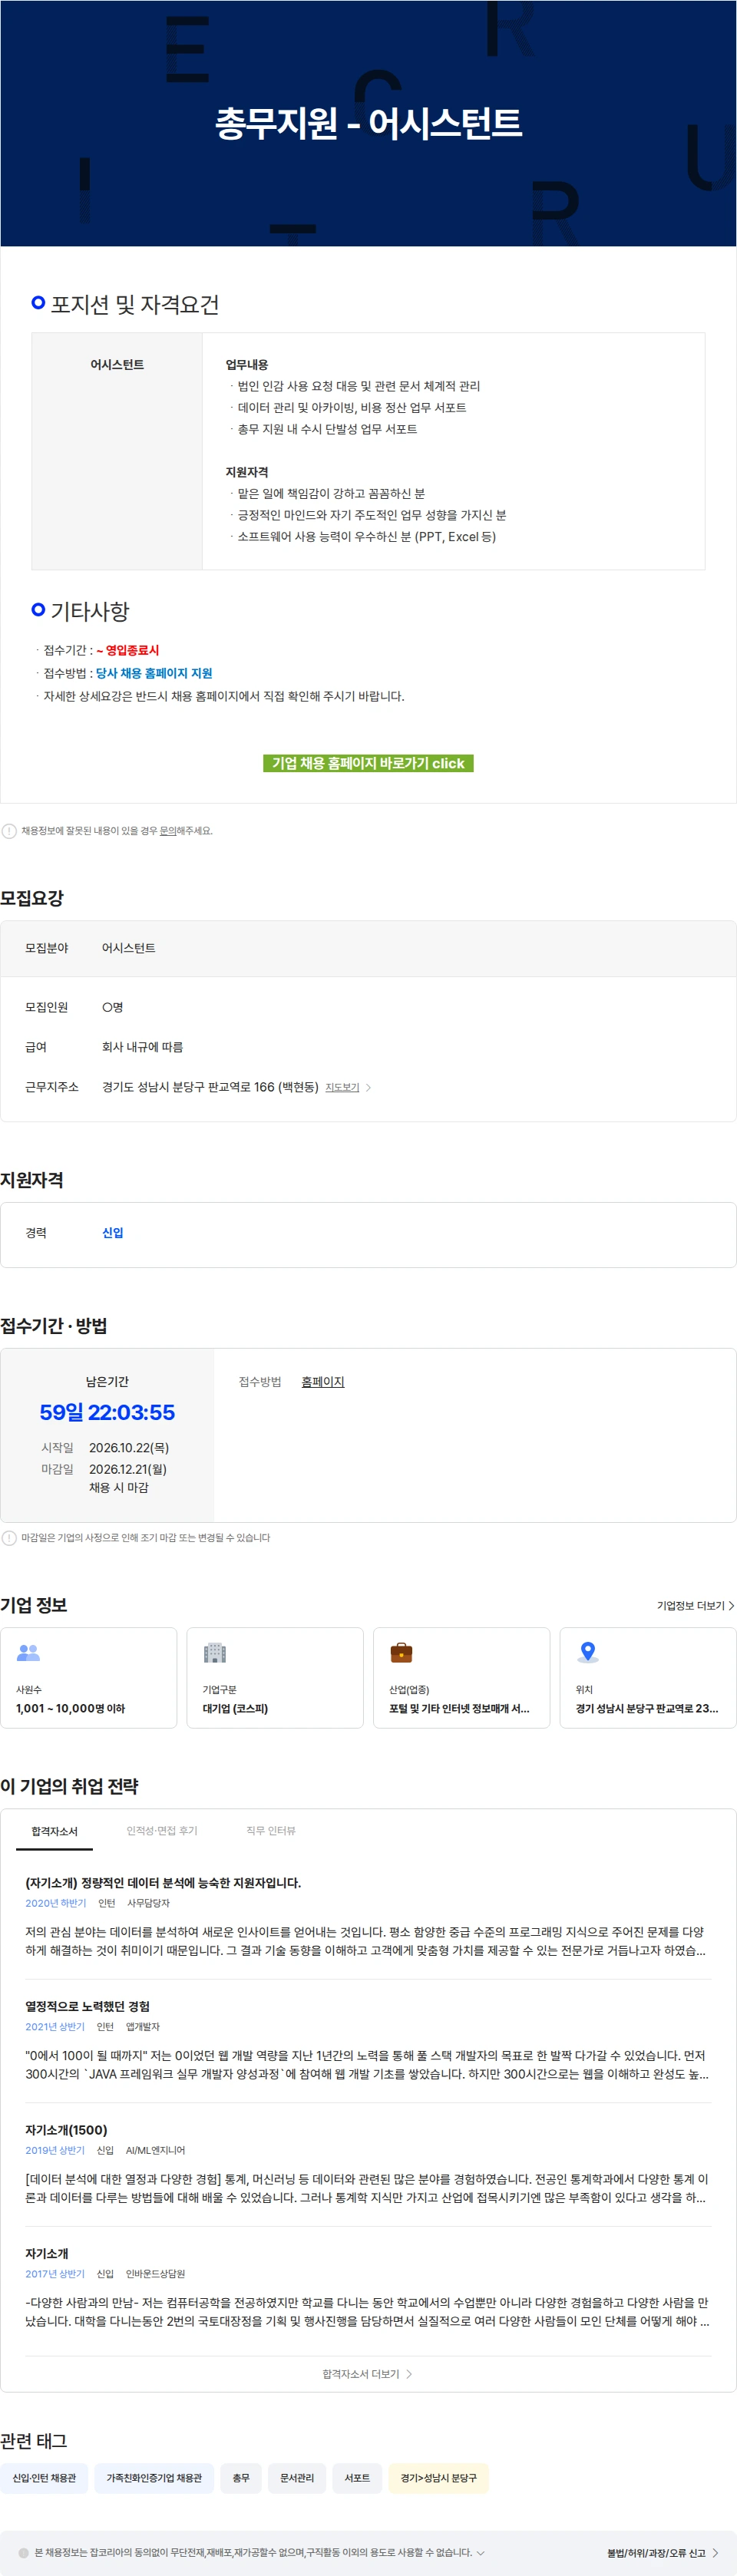Screen dimensions: 737x2576
Task: Click chevron next to 지도보기
Action: pyautogui.click(x=368, y=1087)
